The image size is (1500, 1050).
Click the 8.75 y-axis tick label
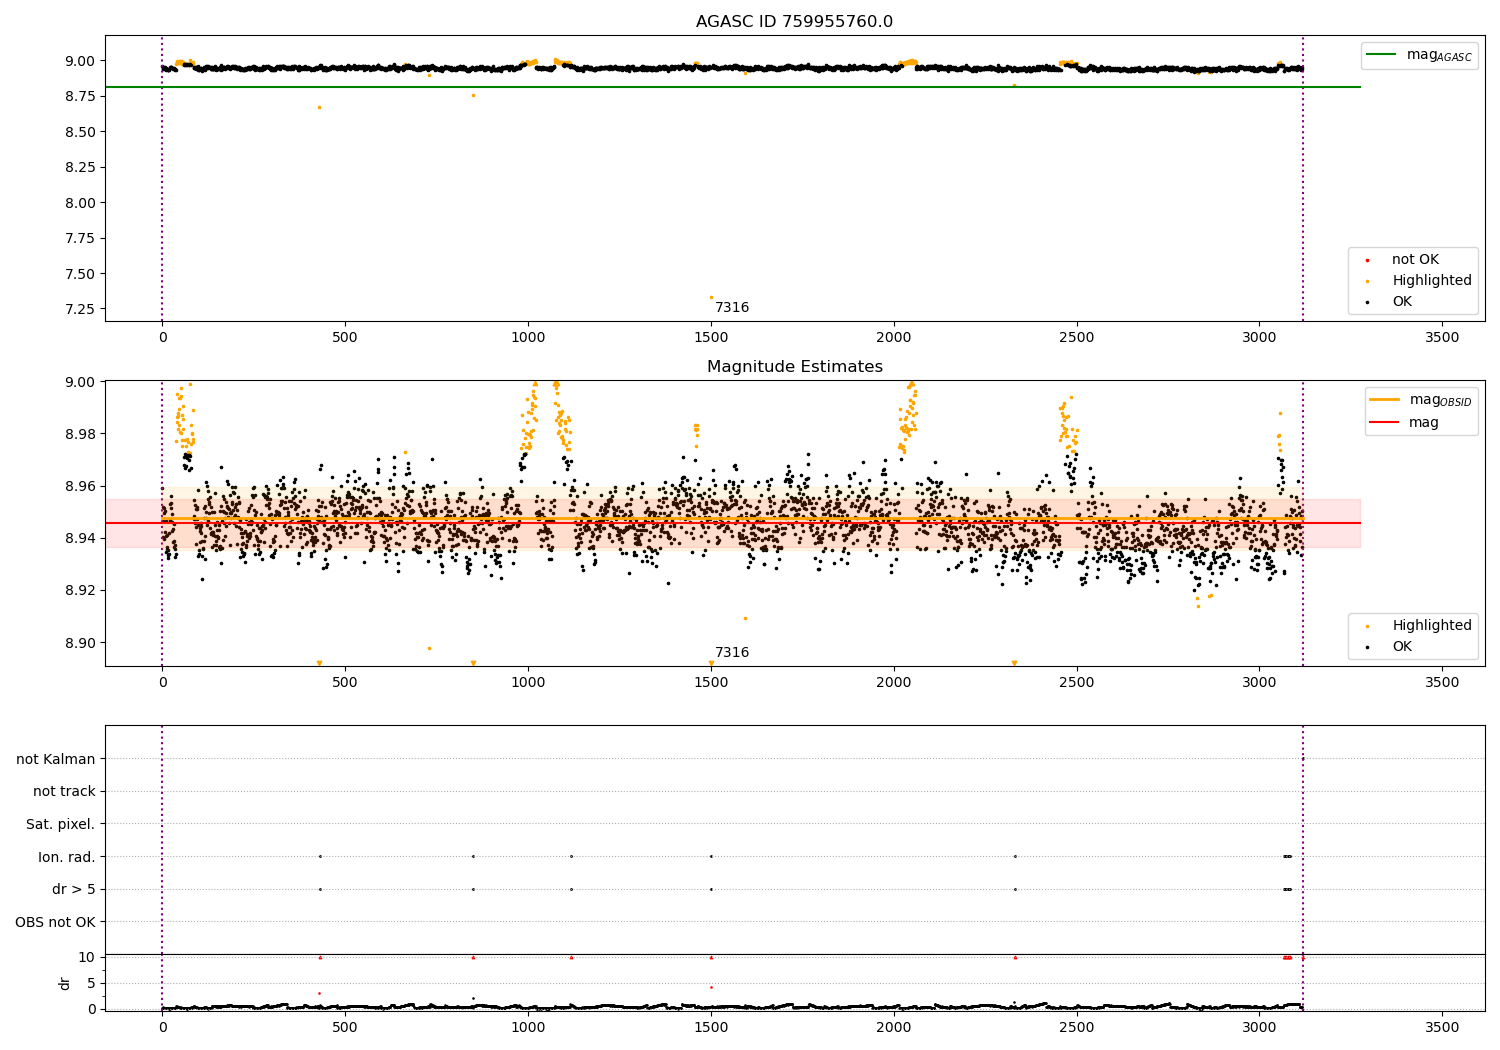pyautogui.click(x=80, y=96)
